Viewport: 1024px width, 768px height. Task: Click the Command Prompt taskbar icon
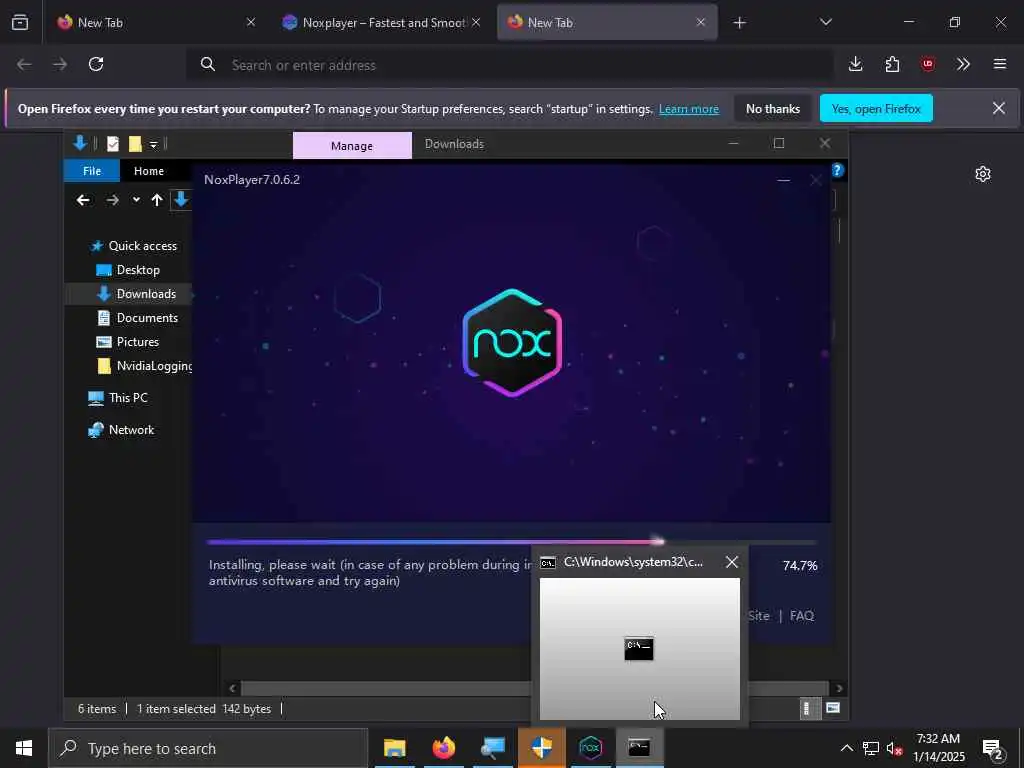click(639, 748)
